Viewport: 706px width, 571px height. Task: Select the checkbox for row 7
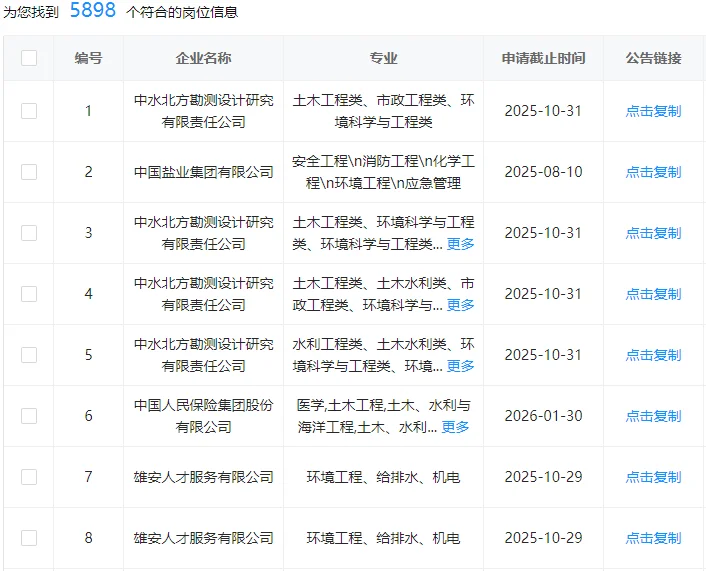point(29,477)
